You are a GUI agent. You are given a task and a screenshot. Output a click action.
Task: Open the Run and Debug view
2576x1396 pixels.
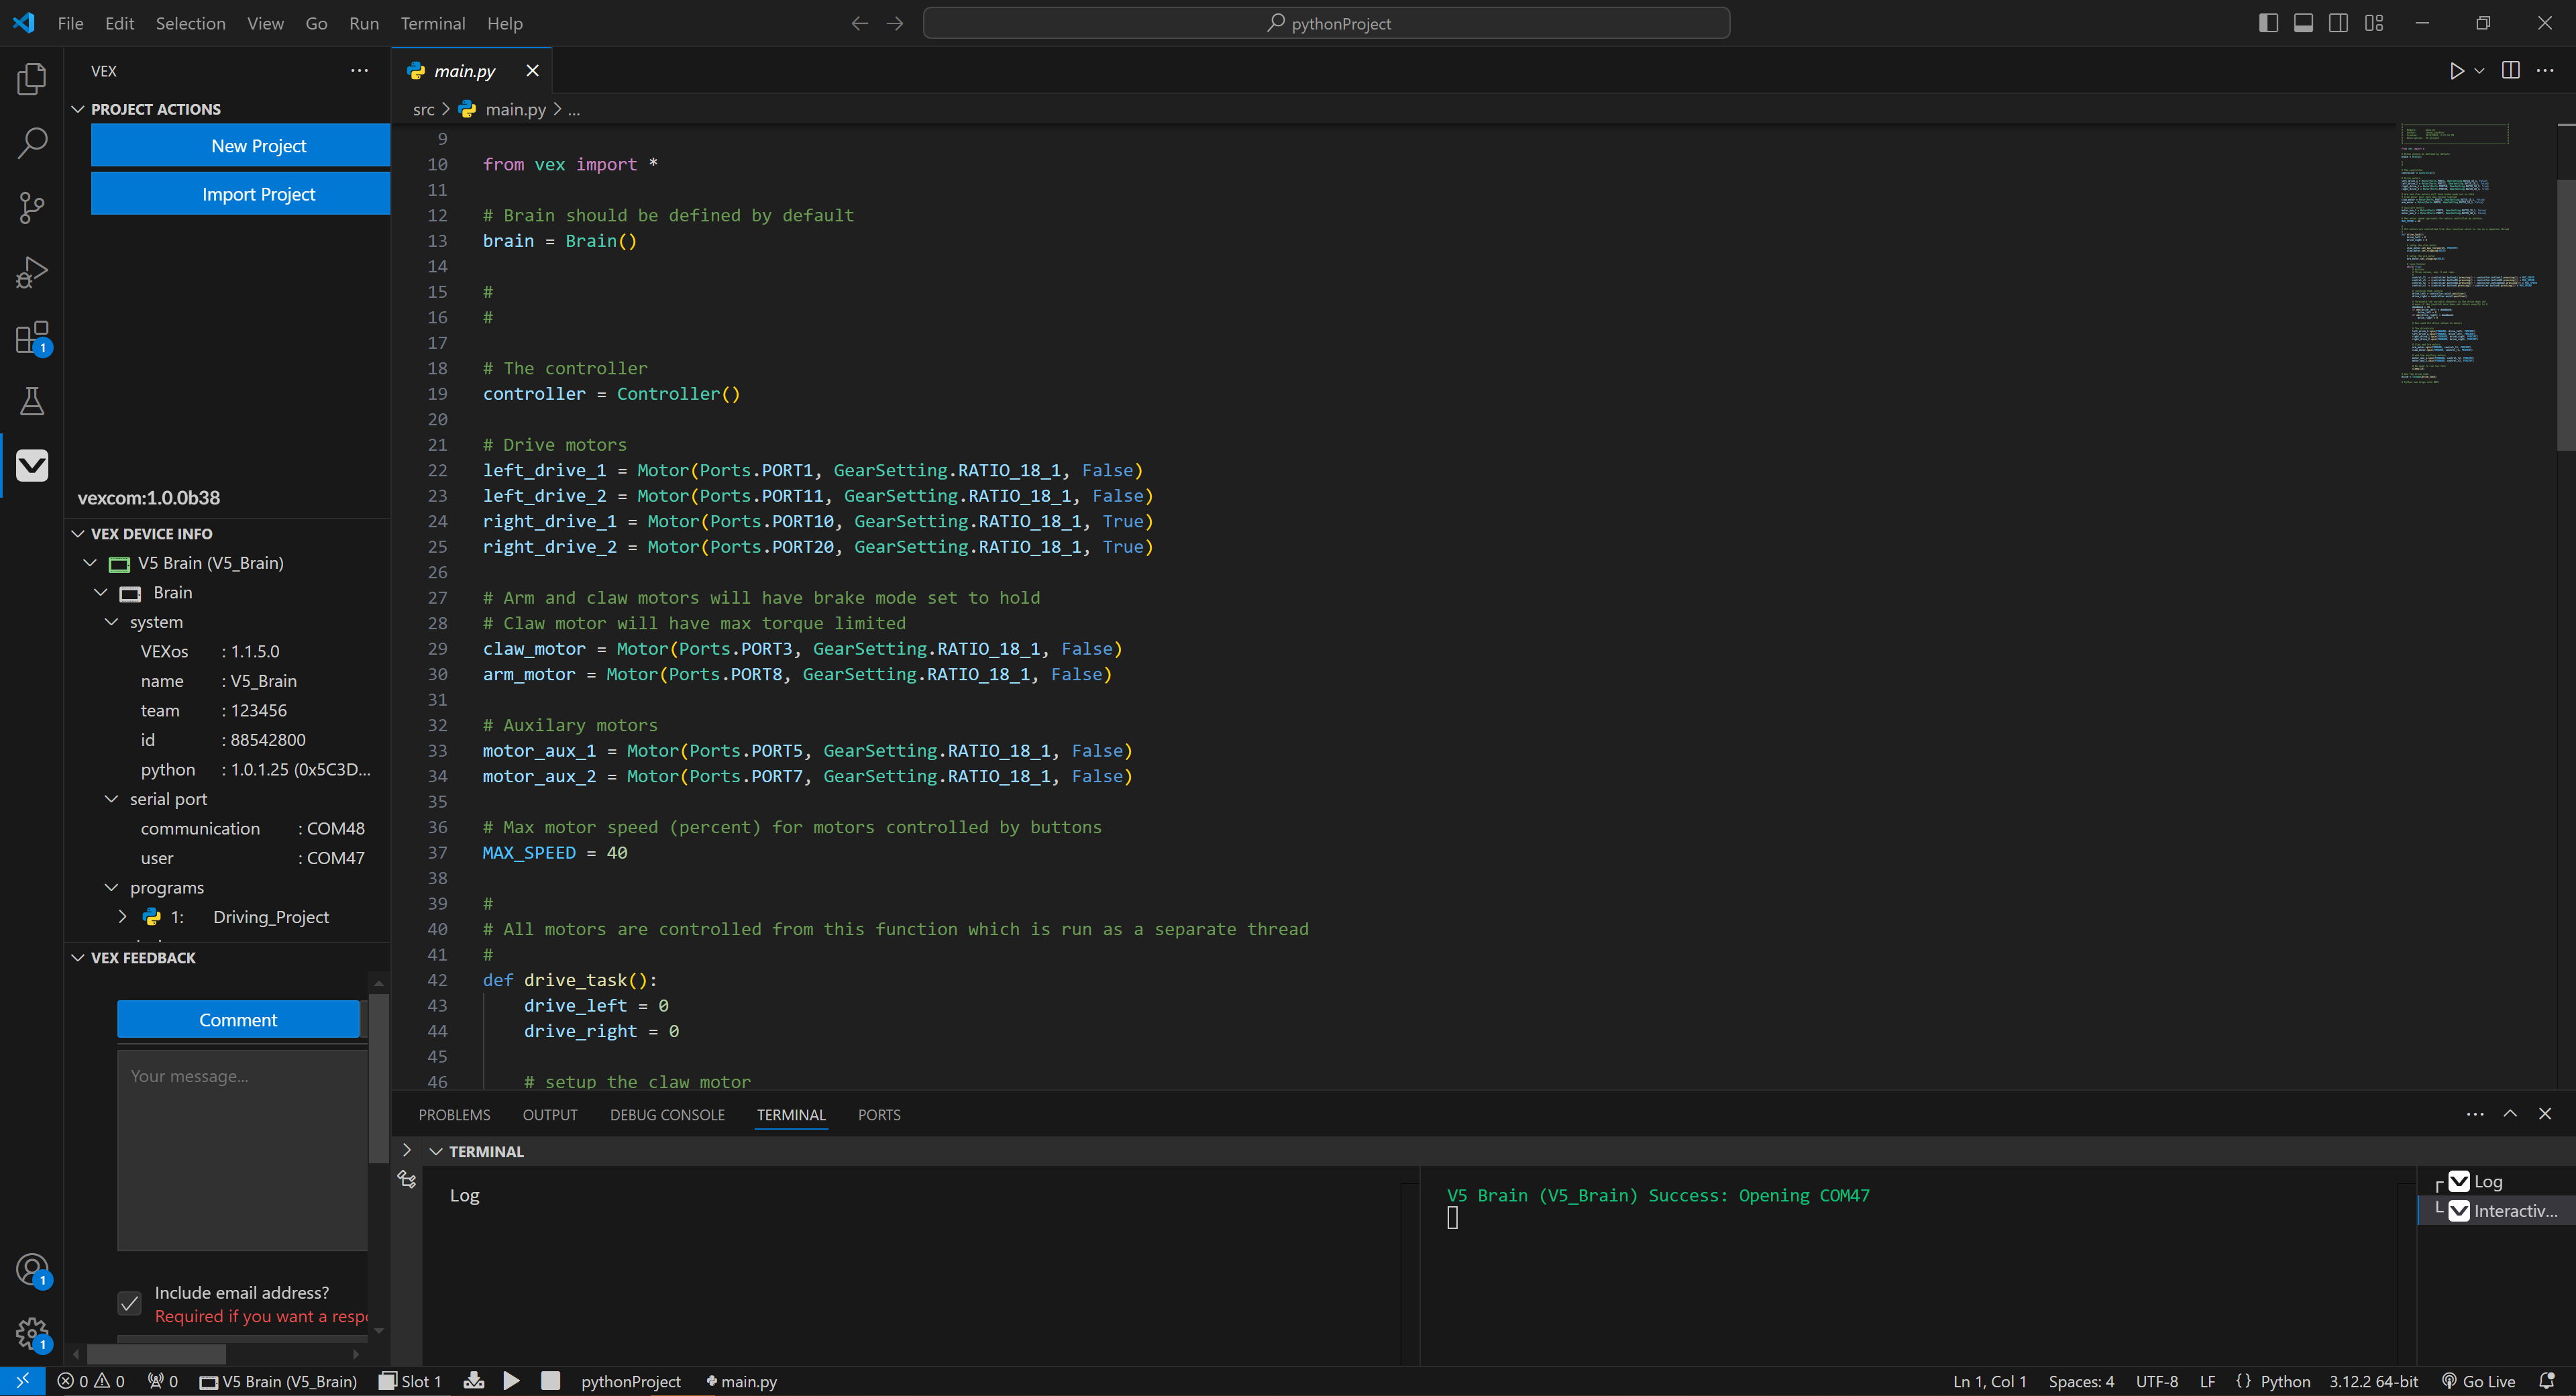(x=33, y=271)
